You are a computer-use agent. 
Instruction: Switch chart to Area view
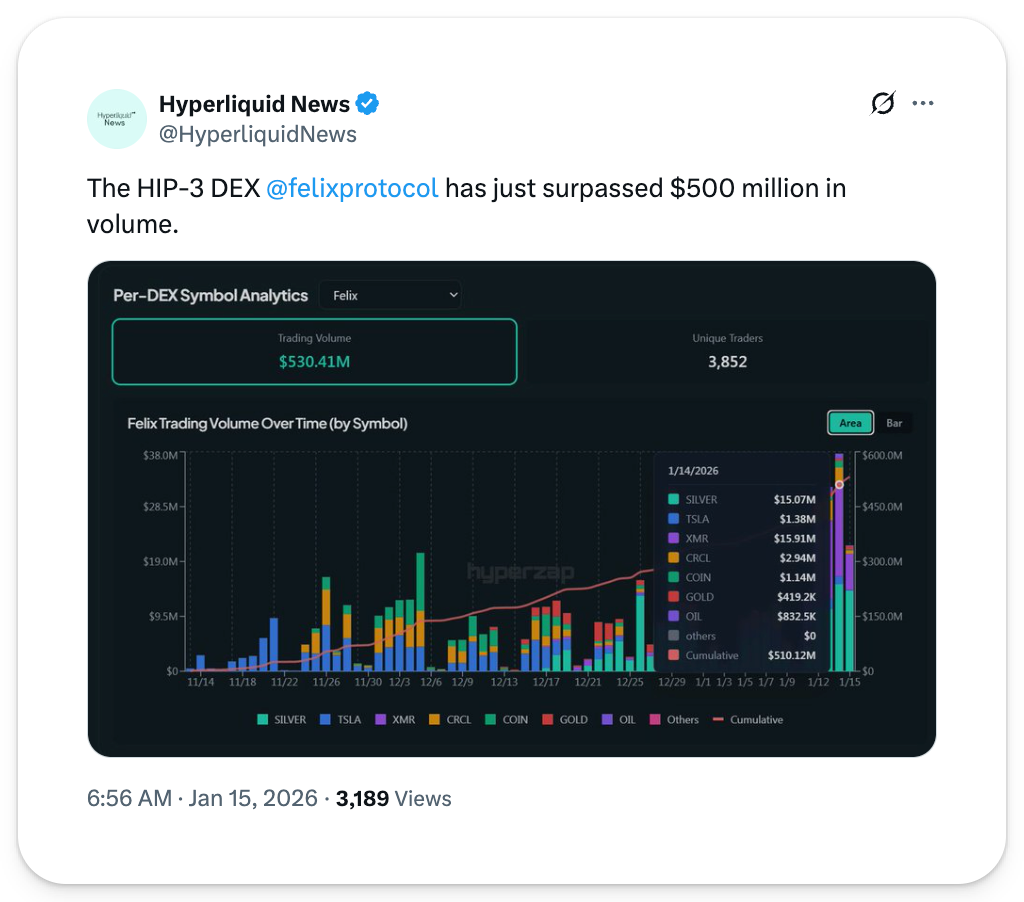point(850,423)
